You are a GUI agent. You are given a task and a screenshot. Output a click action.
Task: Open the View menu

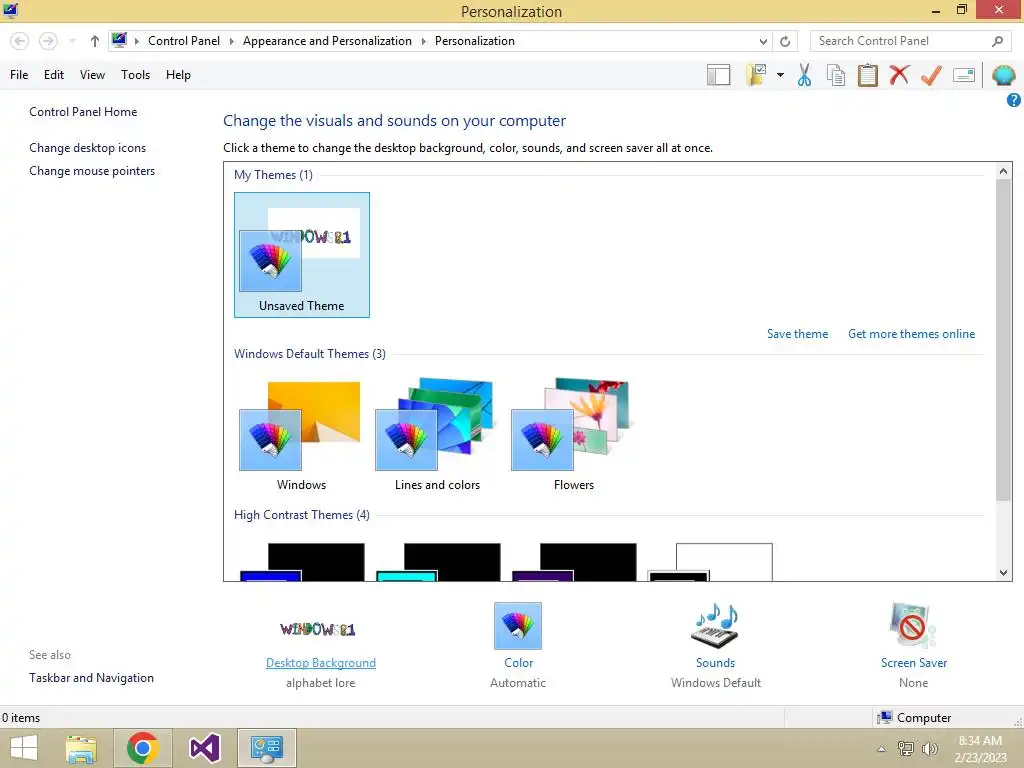pyautogui.click(x=92, y=74)
